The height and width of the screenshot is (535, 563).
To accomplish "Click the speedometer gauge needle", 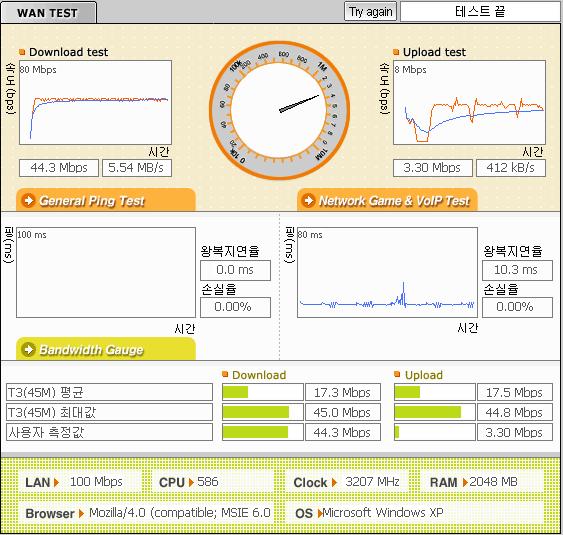I will pos(299,103).
